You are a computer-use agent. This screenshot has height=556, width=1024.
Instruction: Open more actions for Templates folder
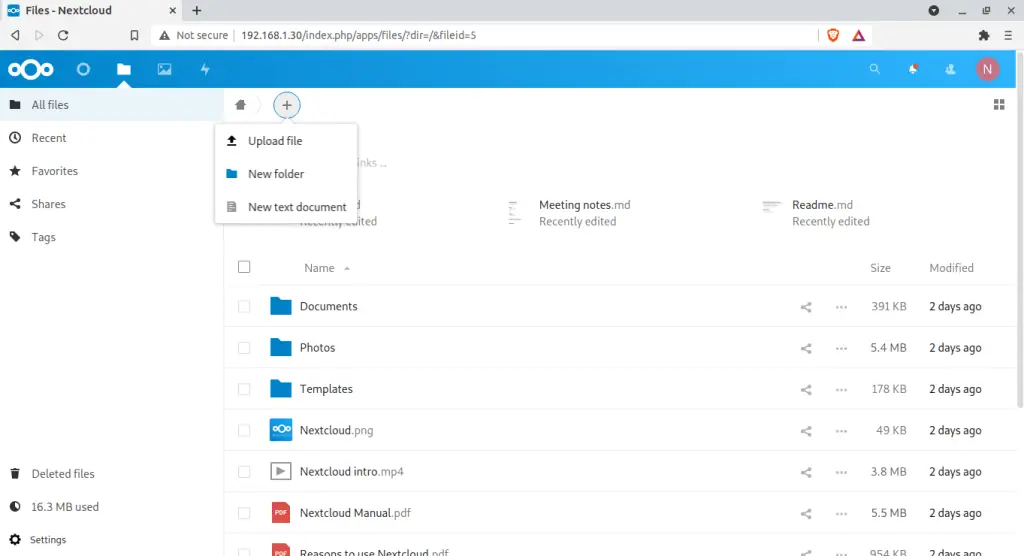pyautogui.click(x=841, y=389)
